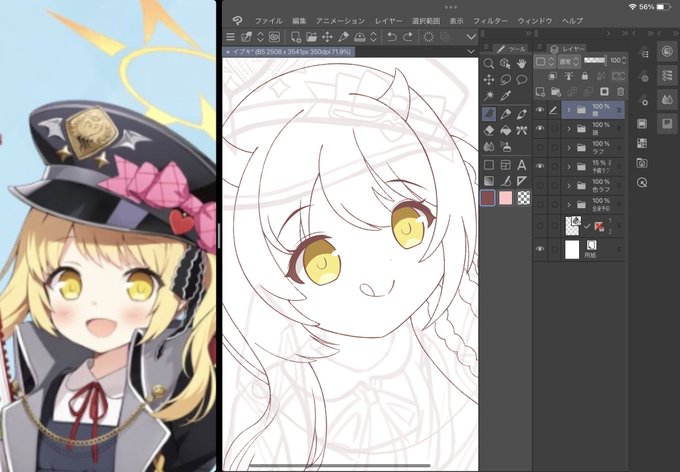Open the ヘルプ menu

pos(572,21)
